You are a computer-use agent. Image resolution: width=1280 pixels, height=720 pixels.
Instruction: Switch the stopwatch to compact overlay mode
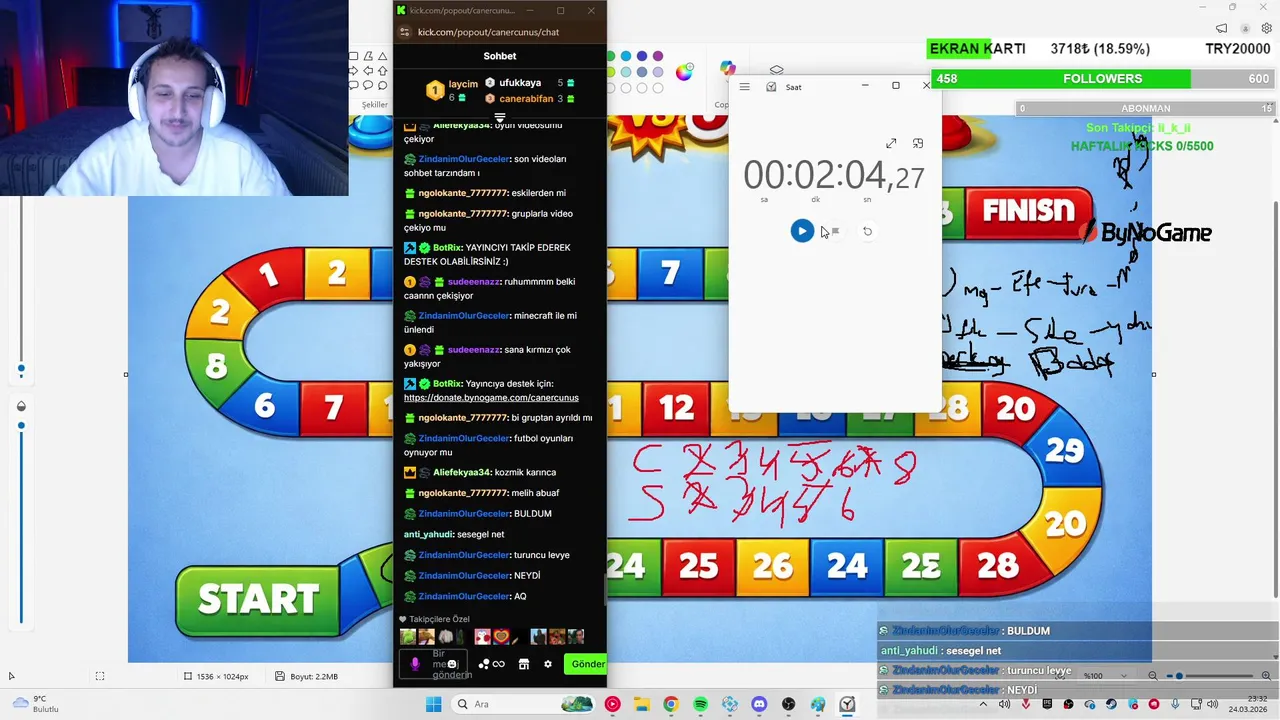[x=918, y=143]
